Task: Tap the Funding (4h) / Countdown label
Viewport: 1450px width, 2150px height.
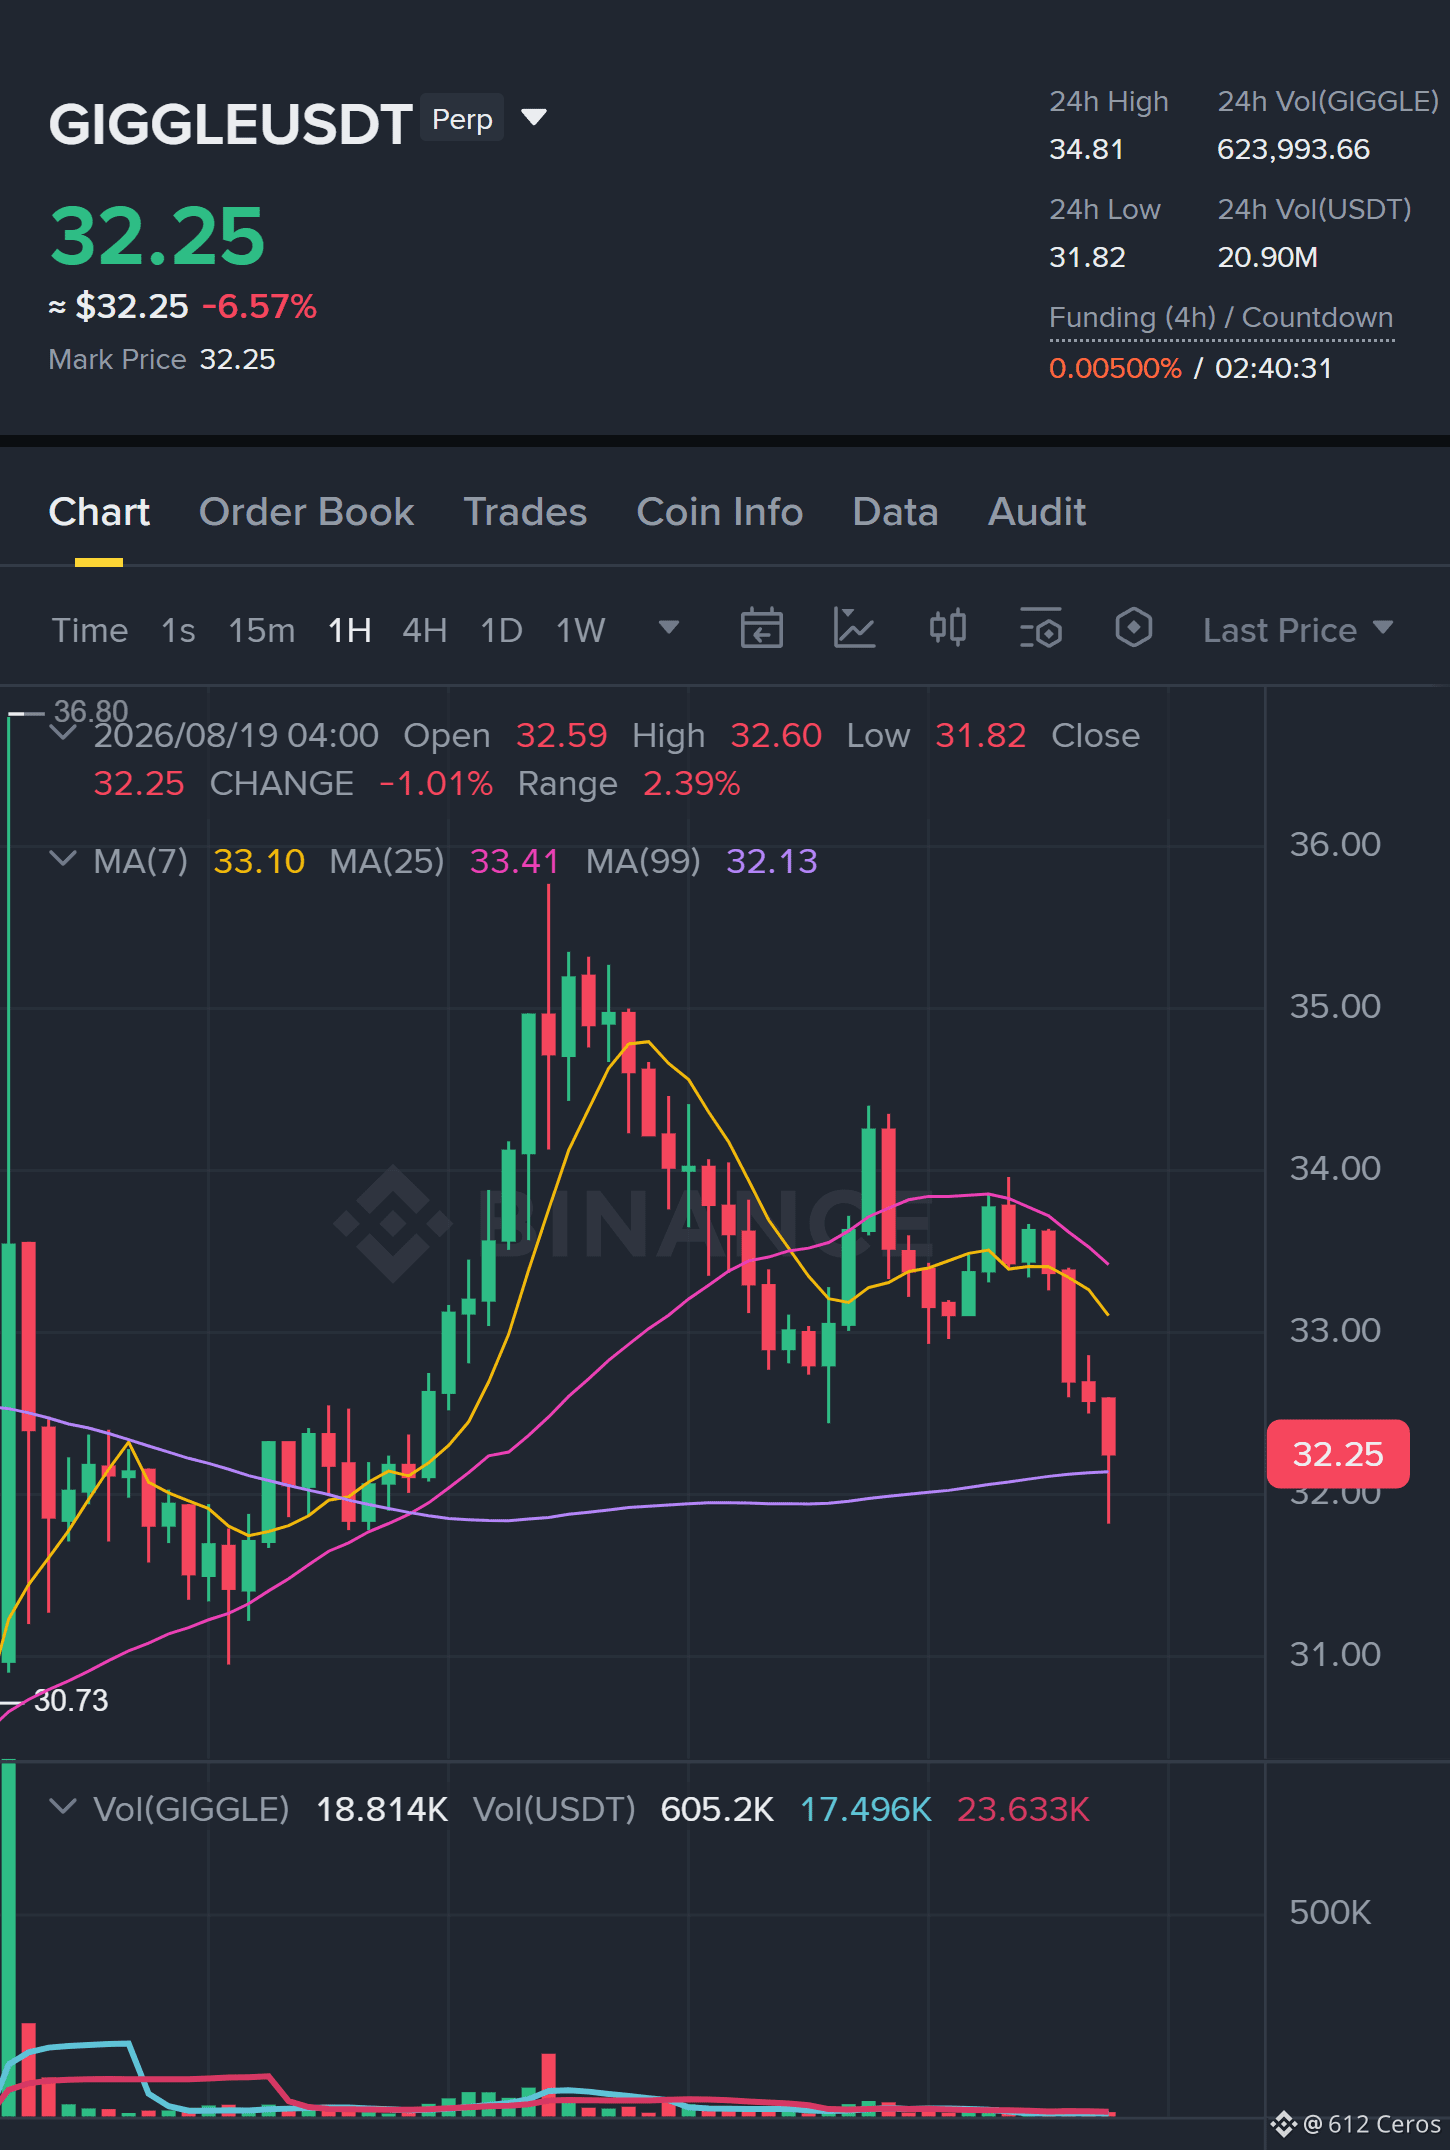Action: 1221,318
